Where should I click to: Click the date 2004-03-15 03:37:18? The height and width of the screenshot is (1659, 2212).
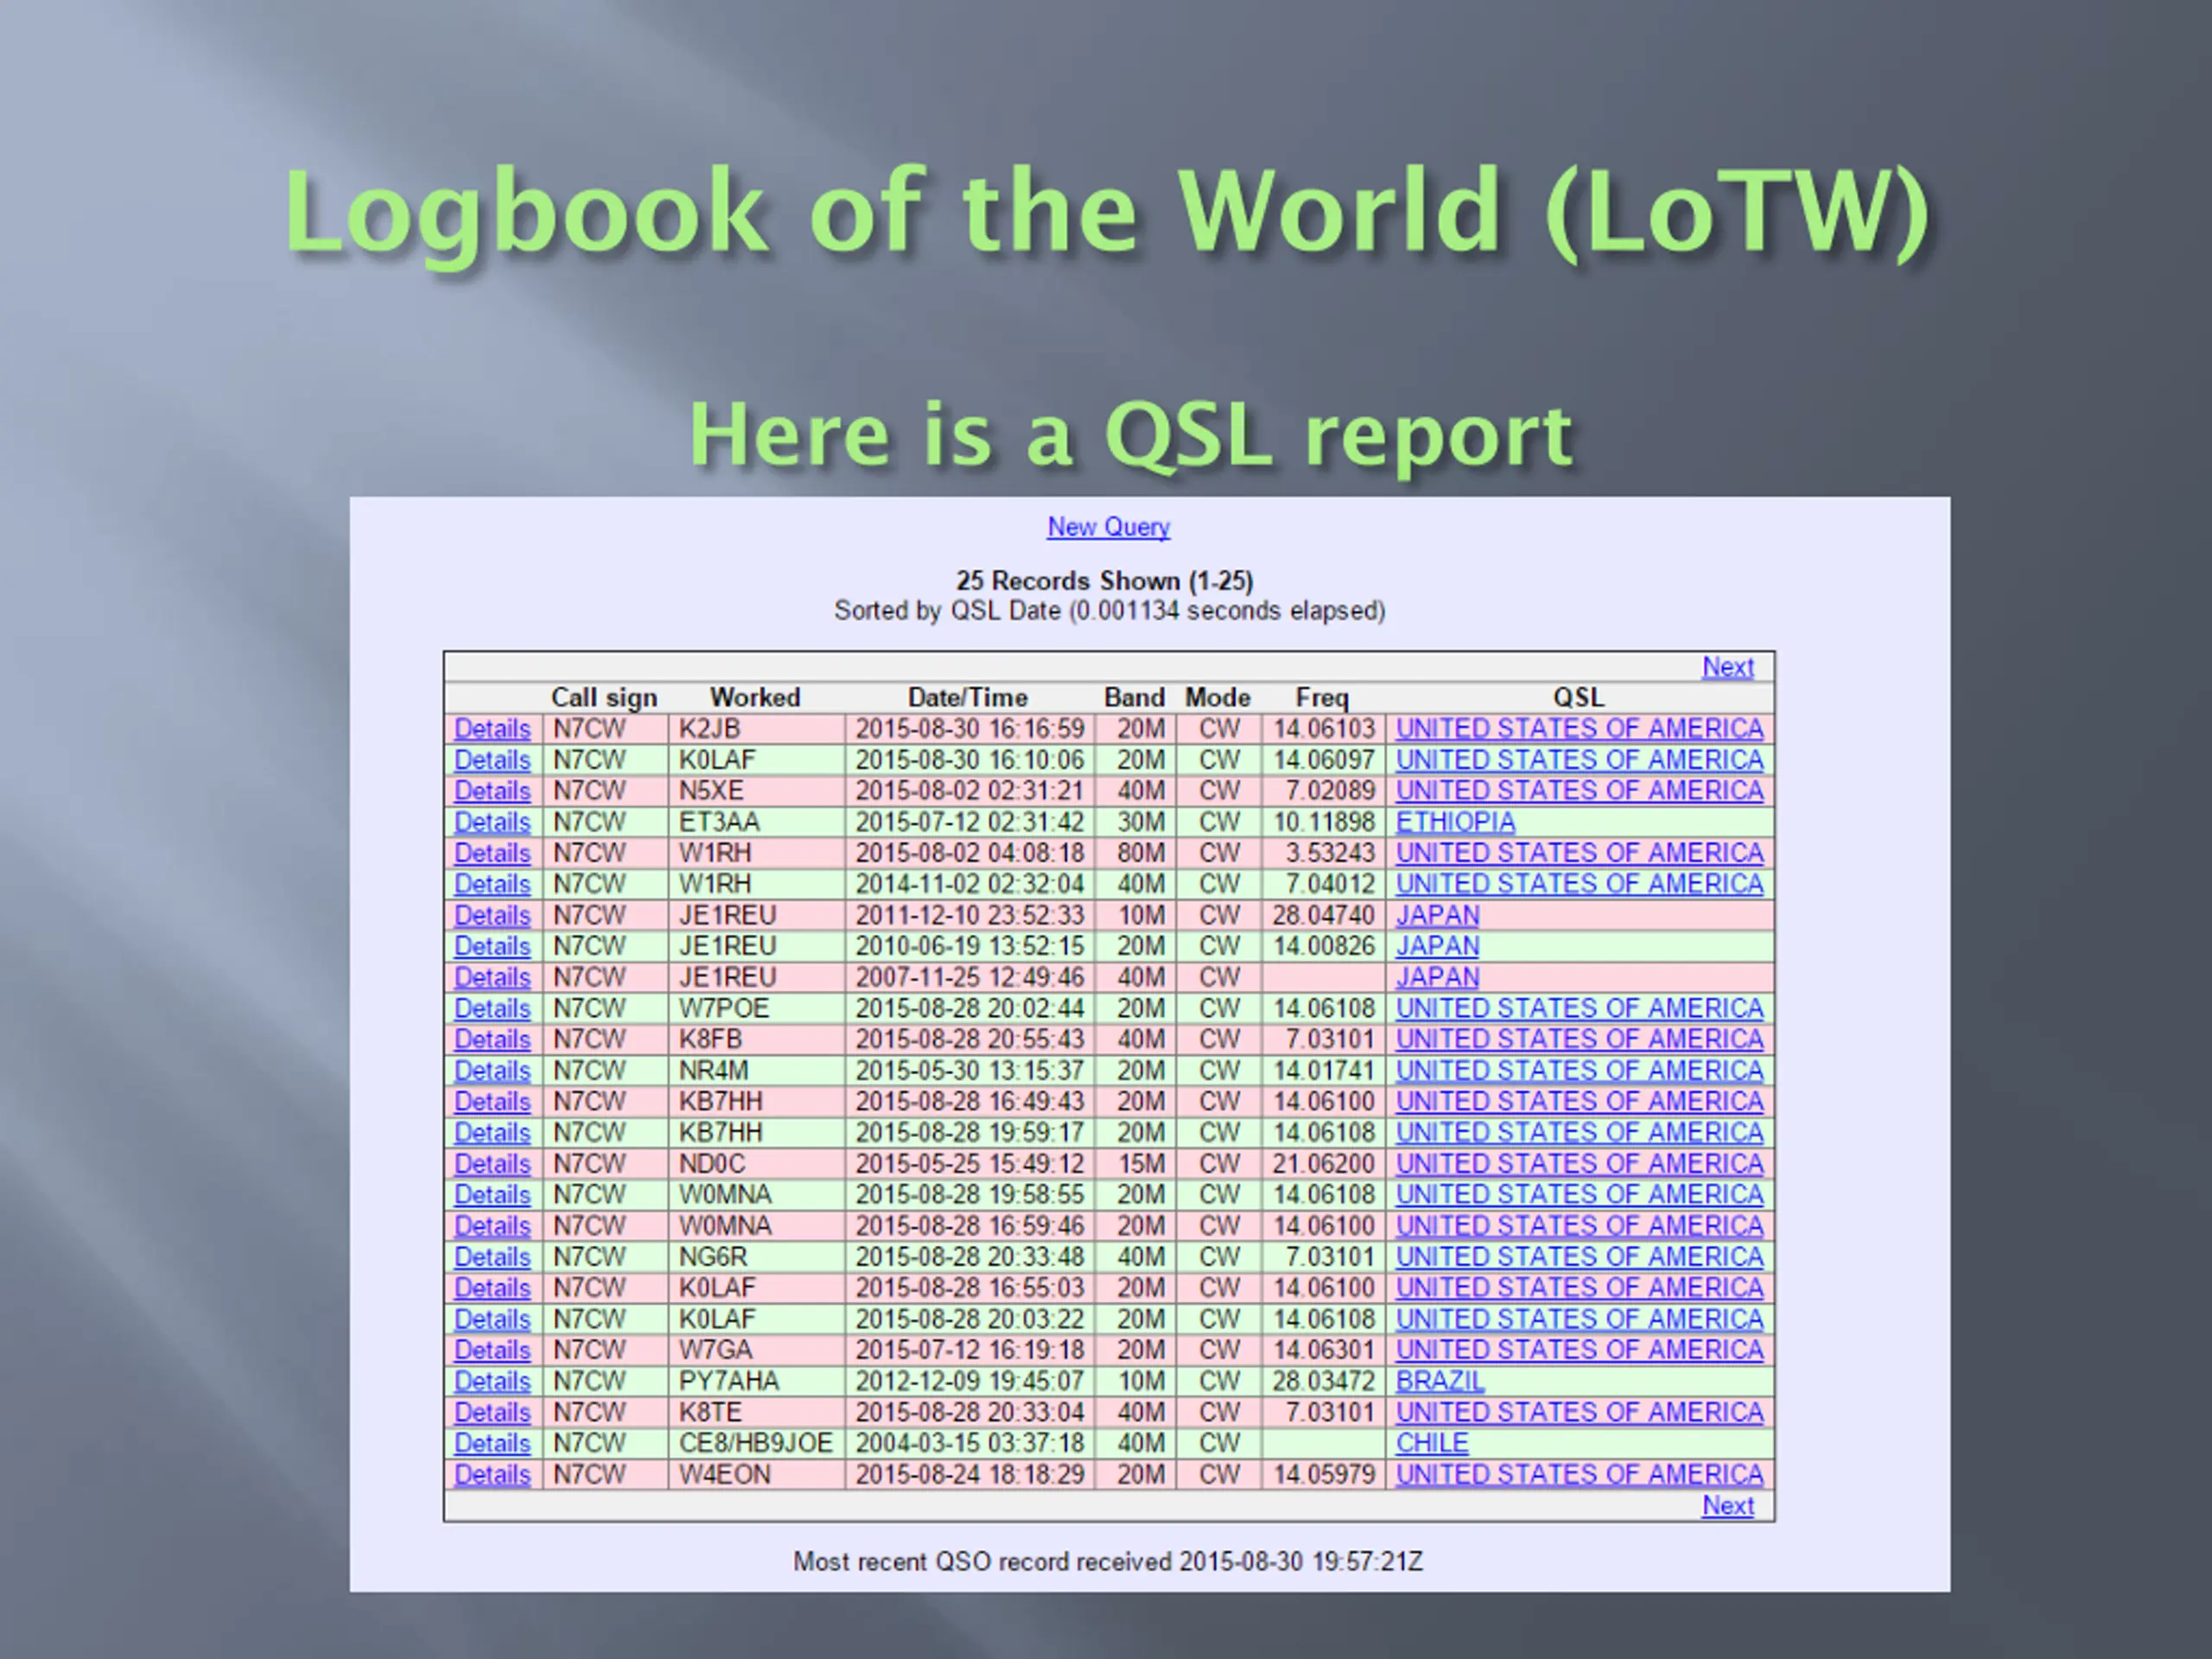click(x=970, y=1443)
